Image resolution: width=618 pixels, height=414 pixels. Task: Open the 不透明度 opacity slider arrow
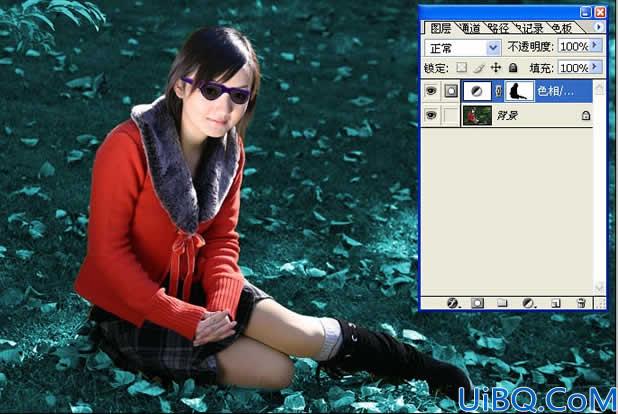(596, 46)
